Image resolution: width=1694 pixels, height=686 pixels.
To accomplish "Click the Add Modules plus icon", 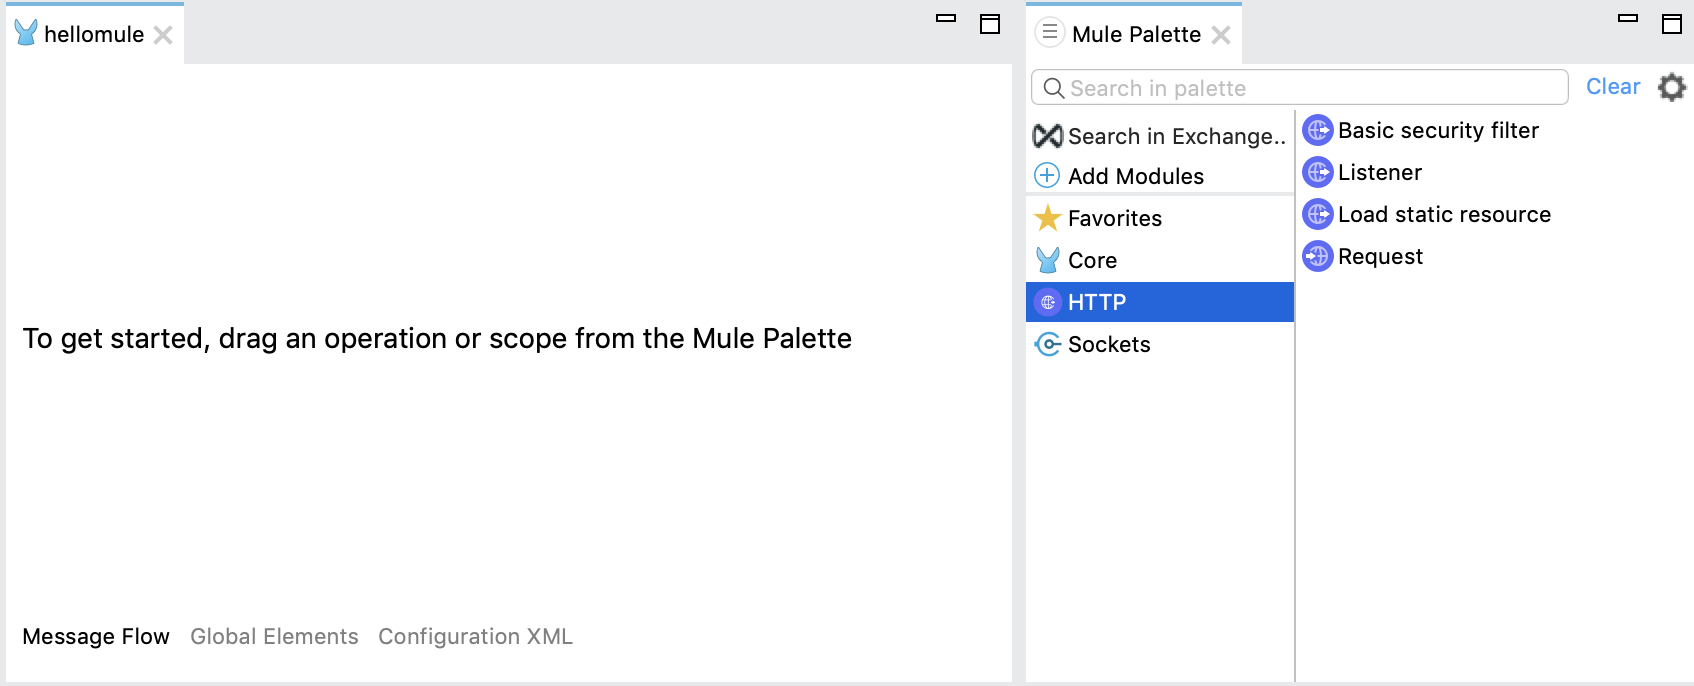I will coord(1046,175).
